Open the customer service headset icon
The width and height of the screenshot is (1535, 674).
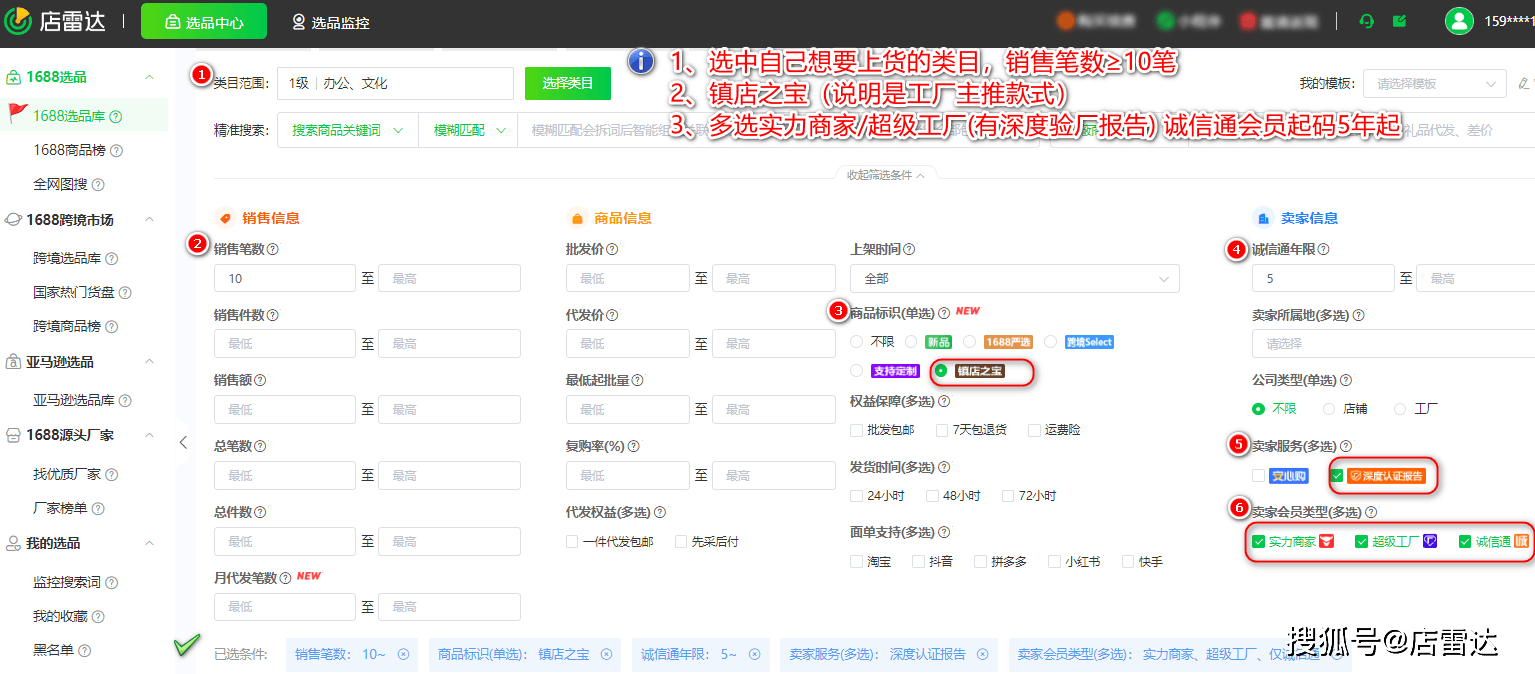(x=1367, y=21)
